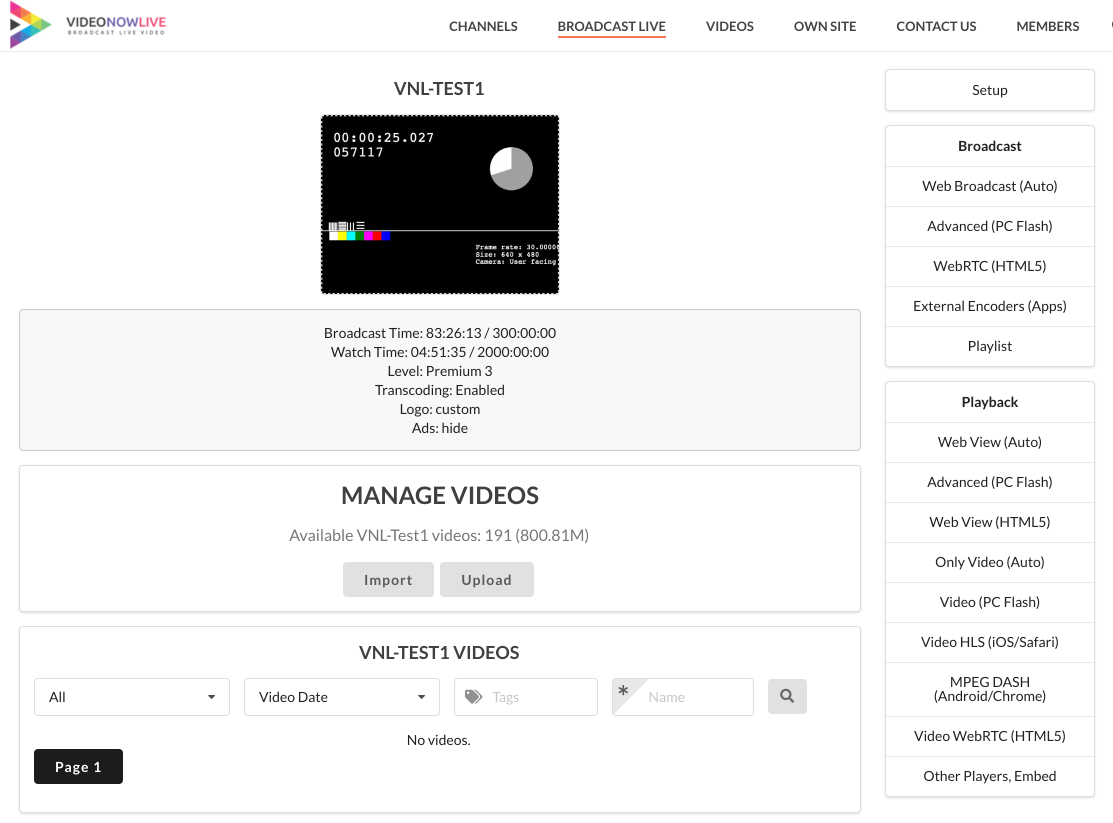Click the Watch Time status text
1113x823 pixels.
click(x=440, y=352)
